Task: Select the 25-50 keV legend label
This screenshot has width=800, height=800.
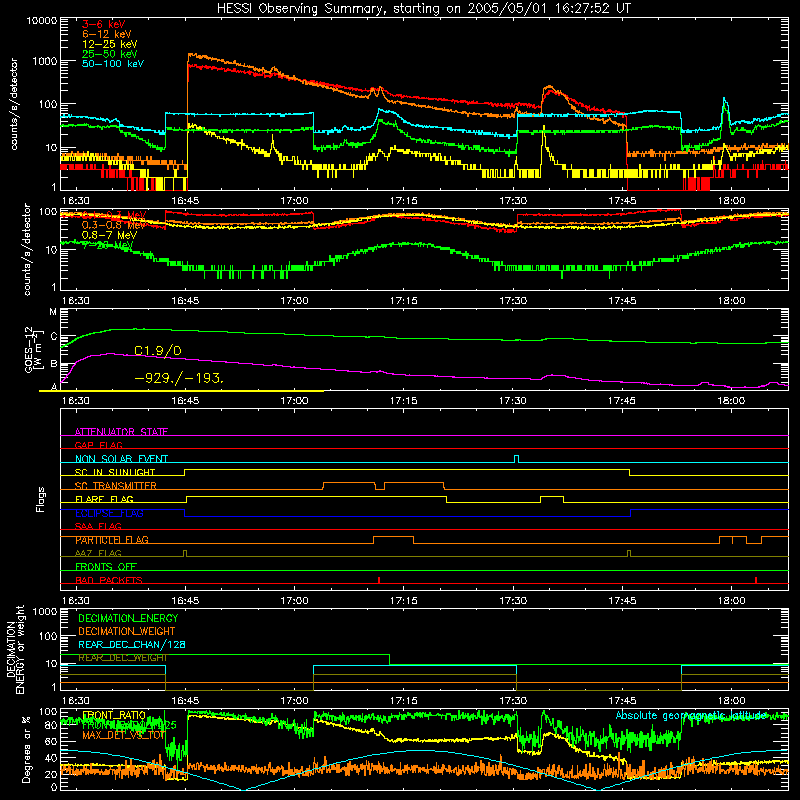Action: [110, 54]
